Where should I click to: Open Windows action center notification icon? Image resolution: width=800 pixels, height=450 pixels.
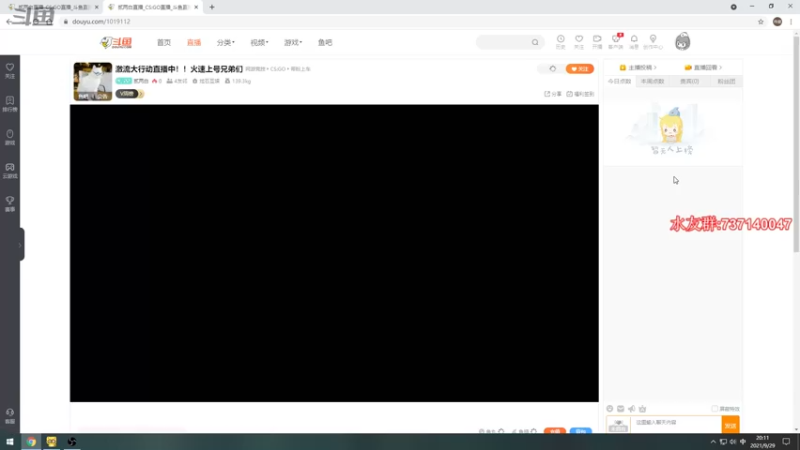point(786,442)
